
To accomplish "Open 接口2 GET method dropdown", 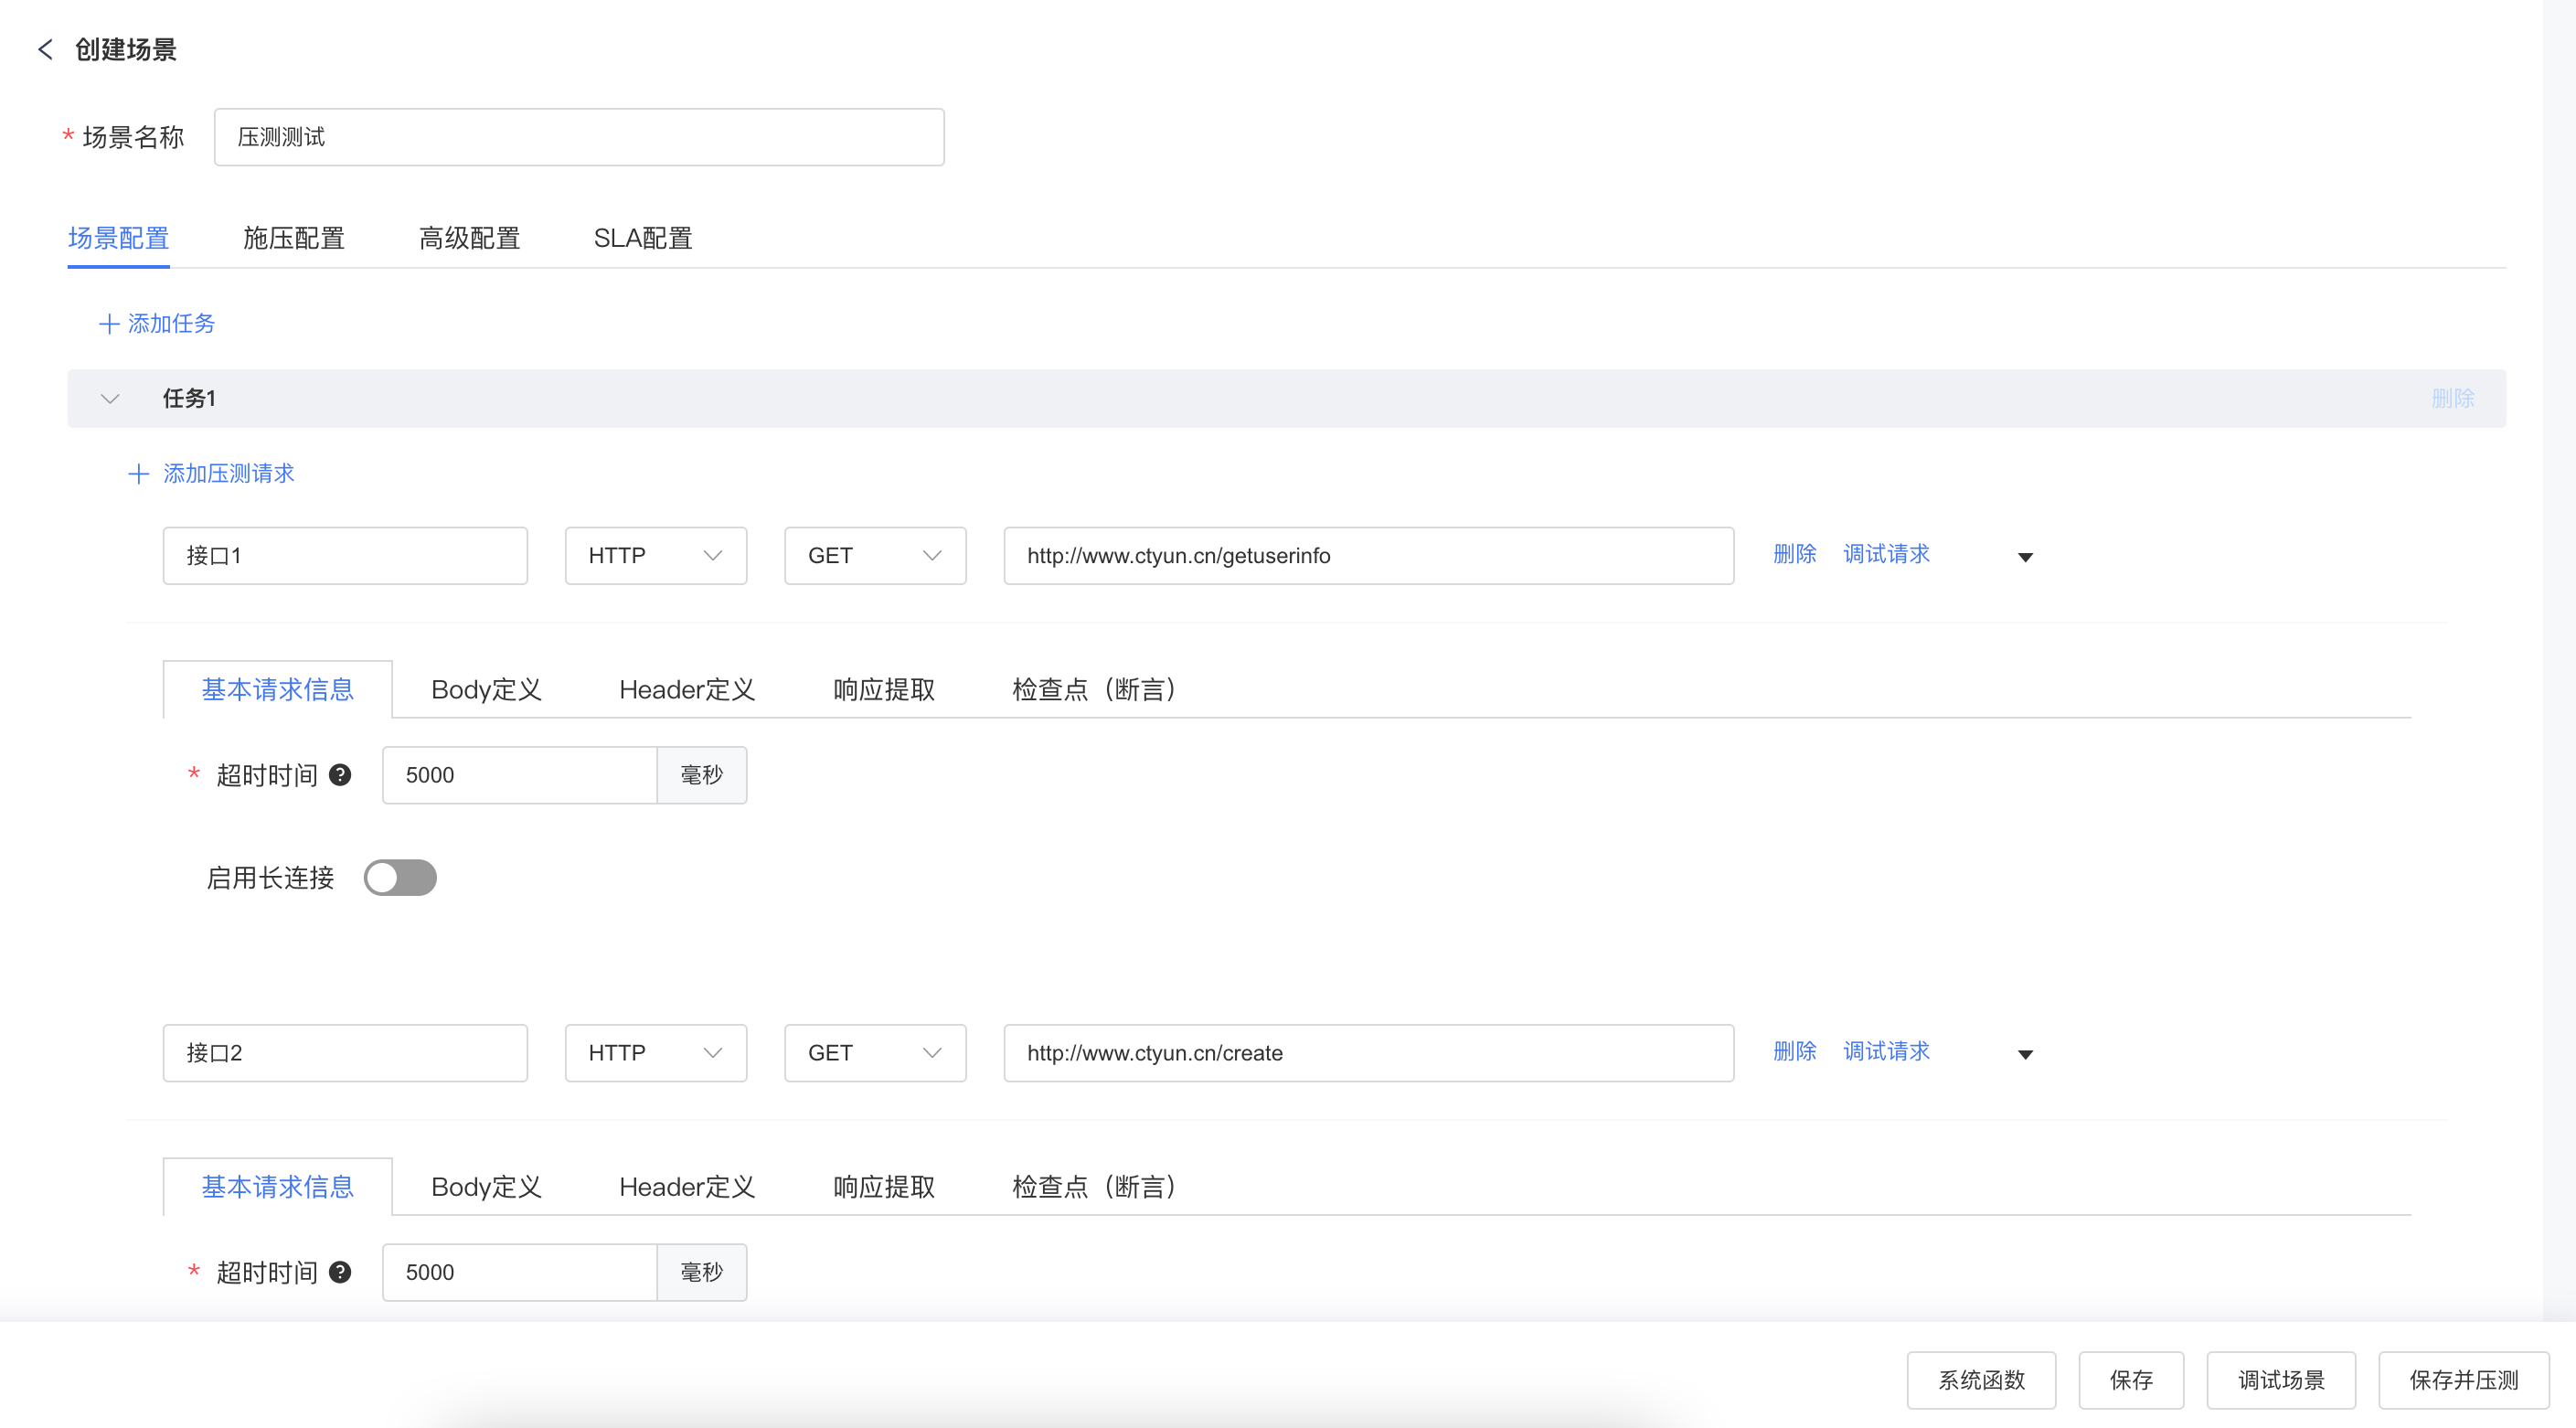I will [874, 1053].
